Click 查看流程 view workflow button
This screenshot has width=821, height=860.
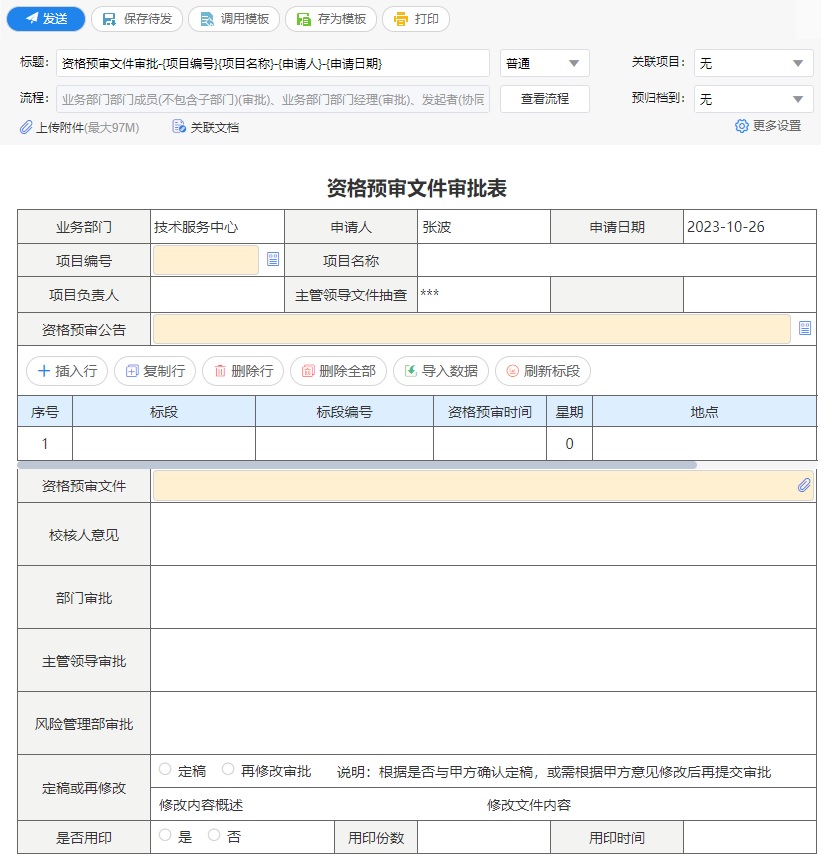(545, 99)
